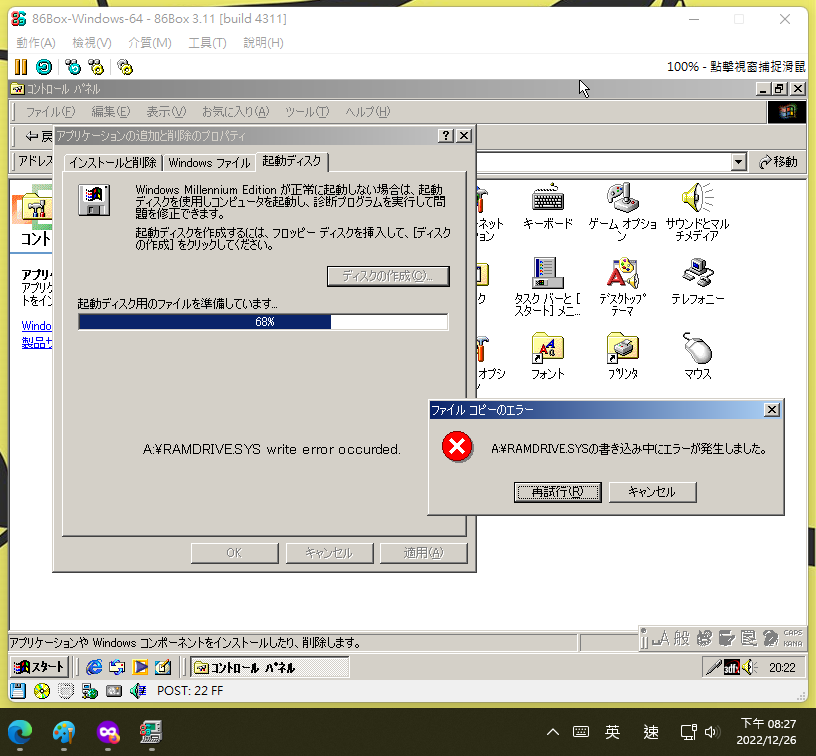Click the 3dfx icon in the guest system tray

click(733, 667)
